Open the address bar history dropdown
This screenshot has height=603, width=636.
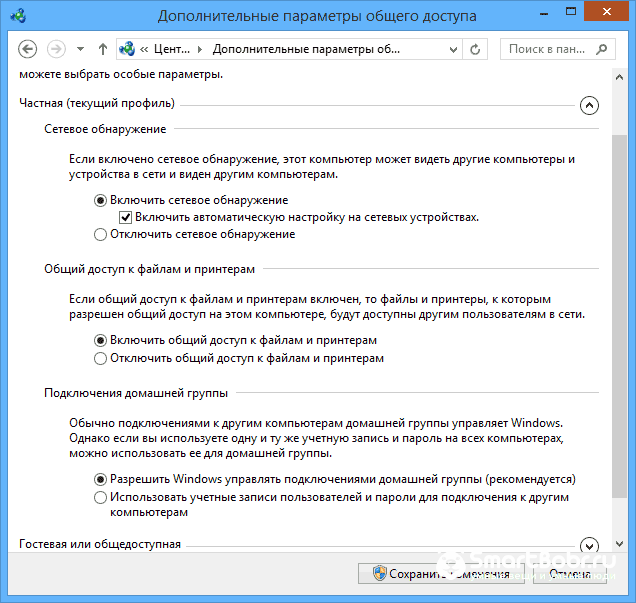(452, 49)
